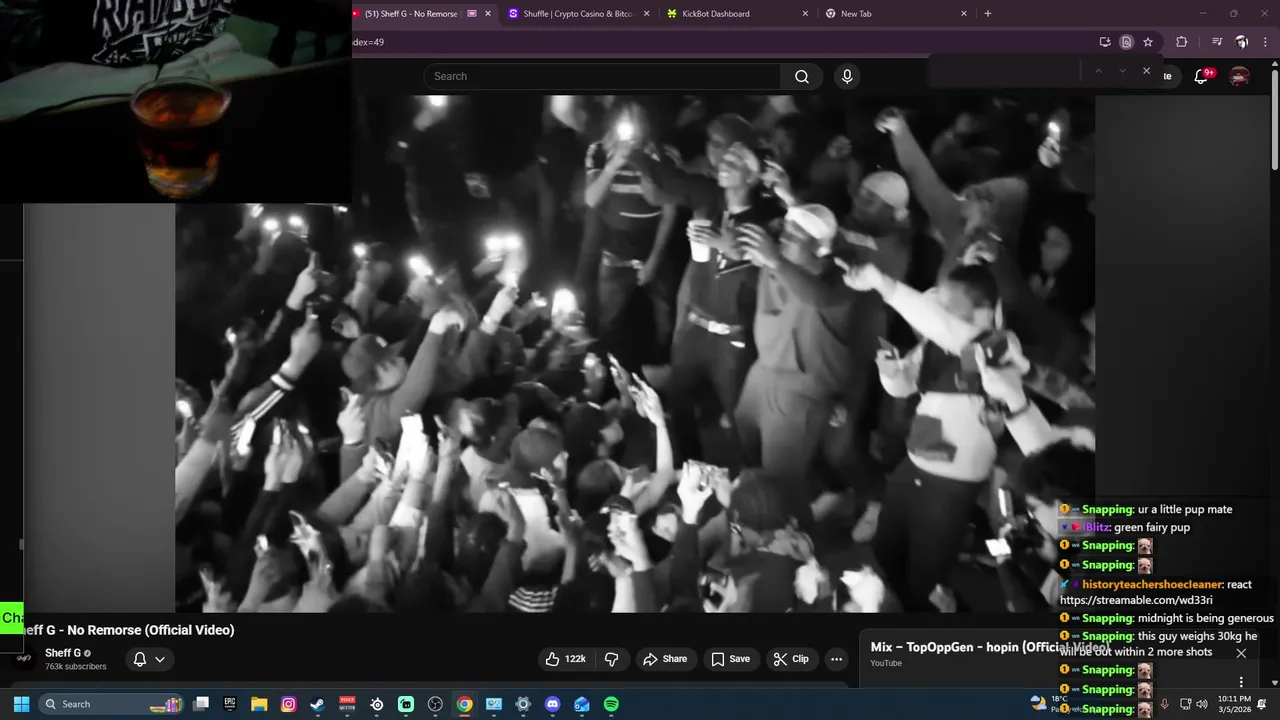Like the Sheff G video

pyautogui.click(x=566, y=659)
